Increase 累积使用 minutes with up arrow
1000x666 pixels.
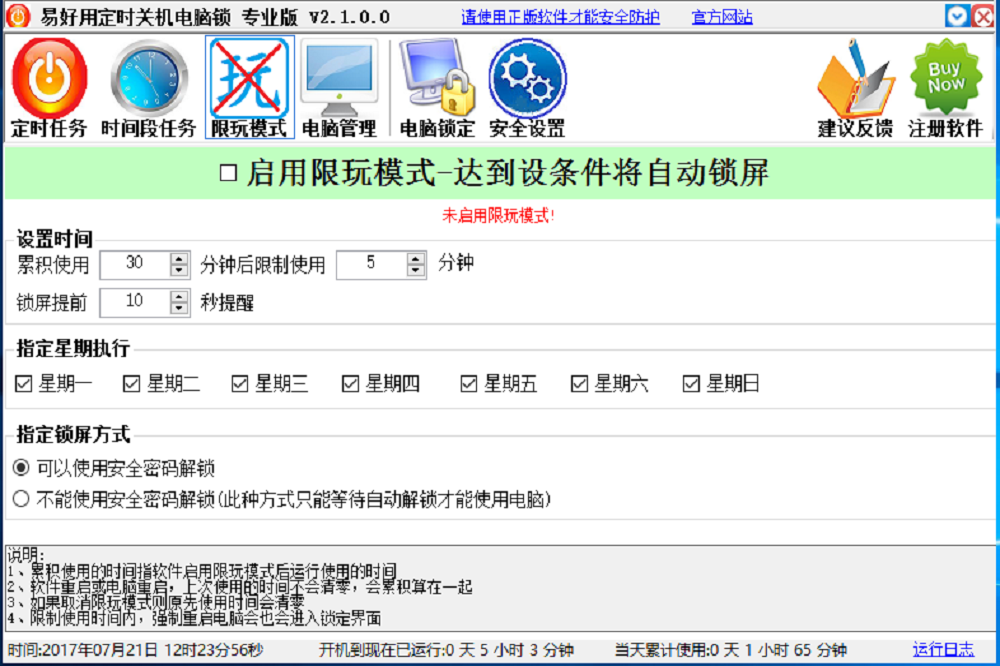[179, 259]
